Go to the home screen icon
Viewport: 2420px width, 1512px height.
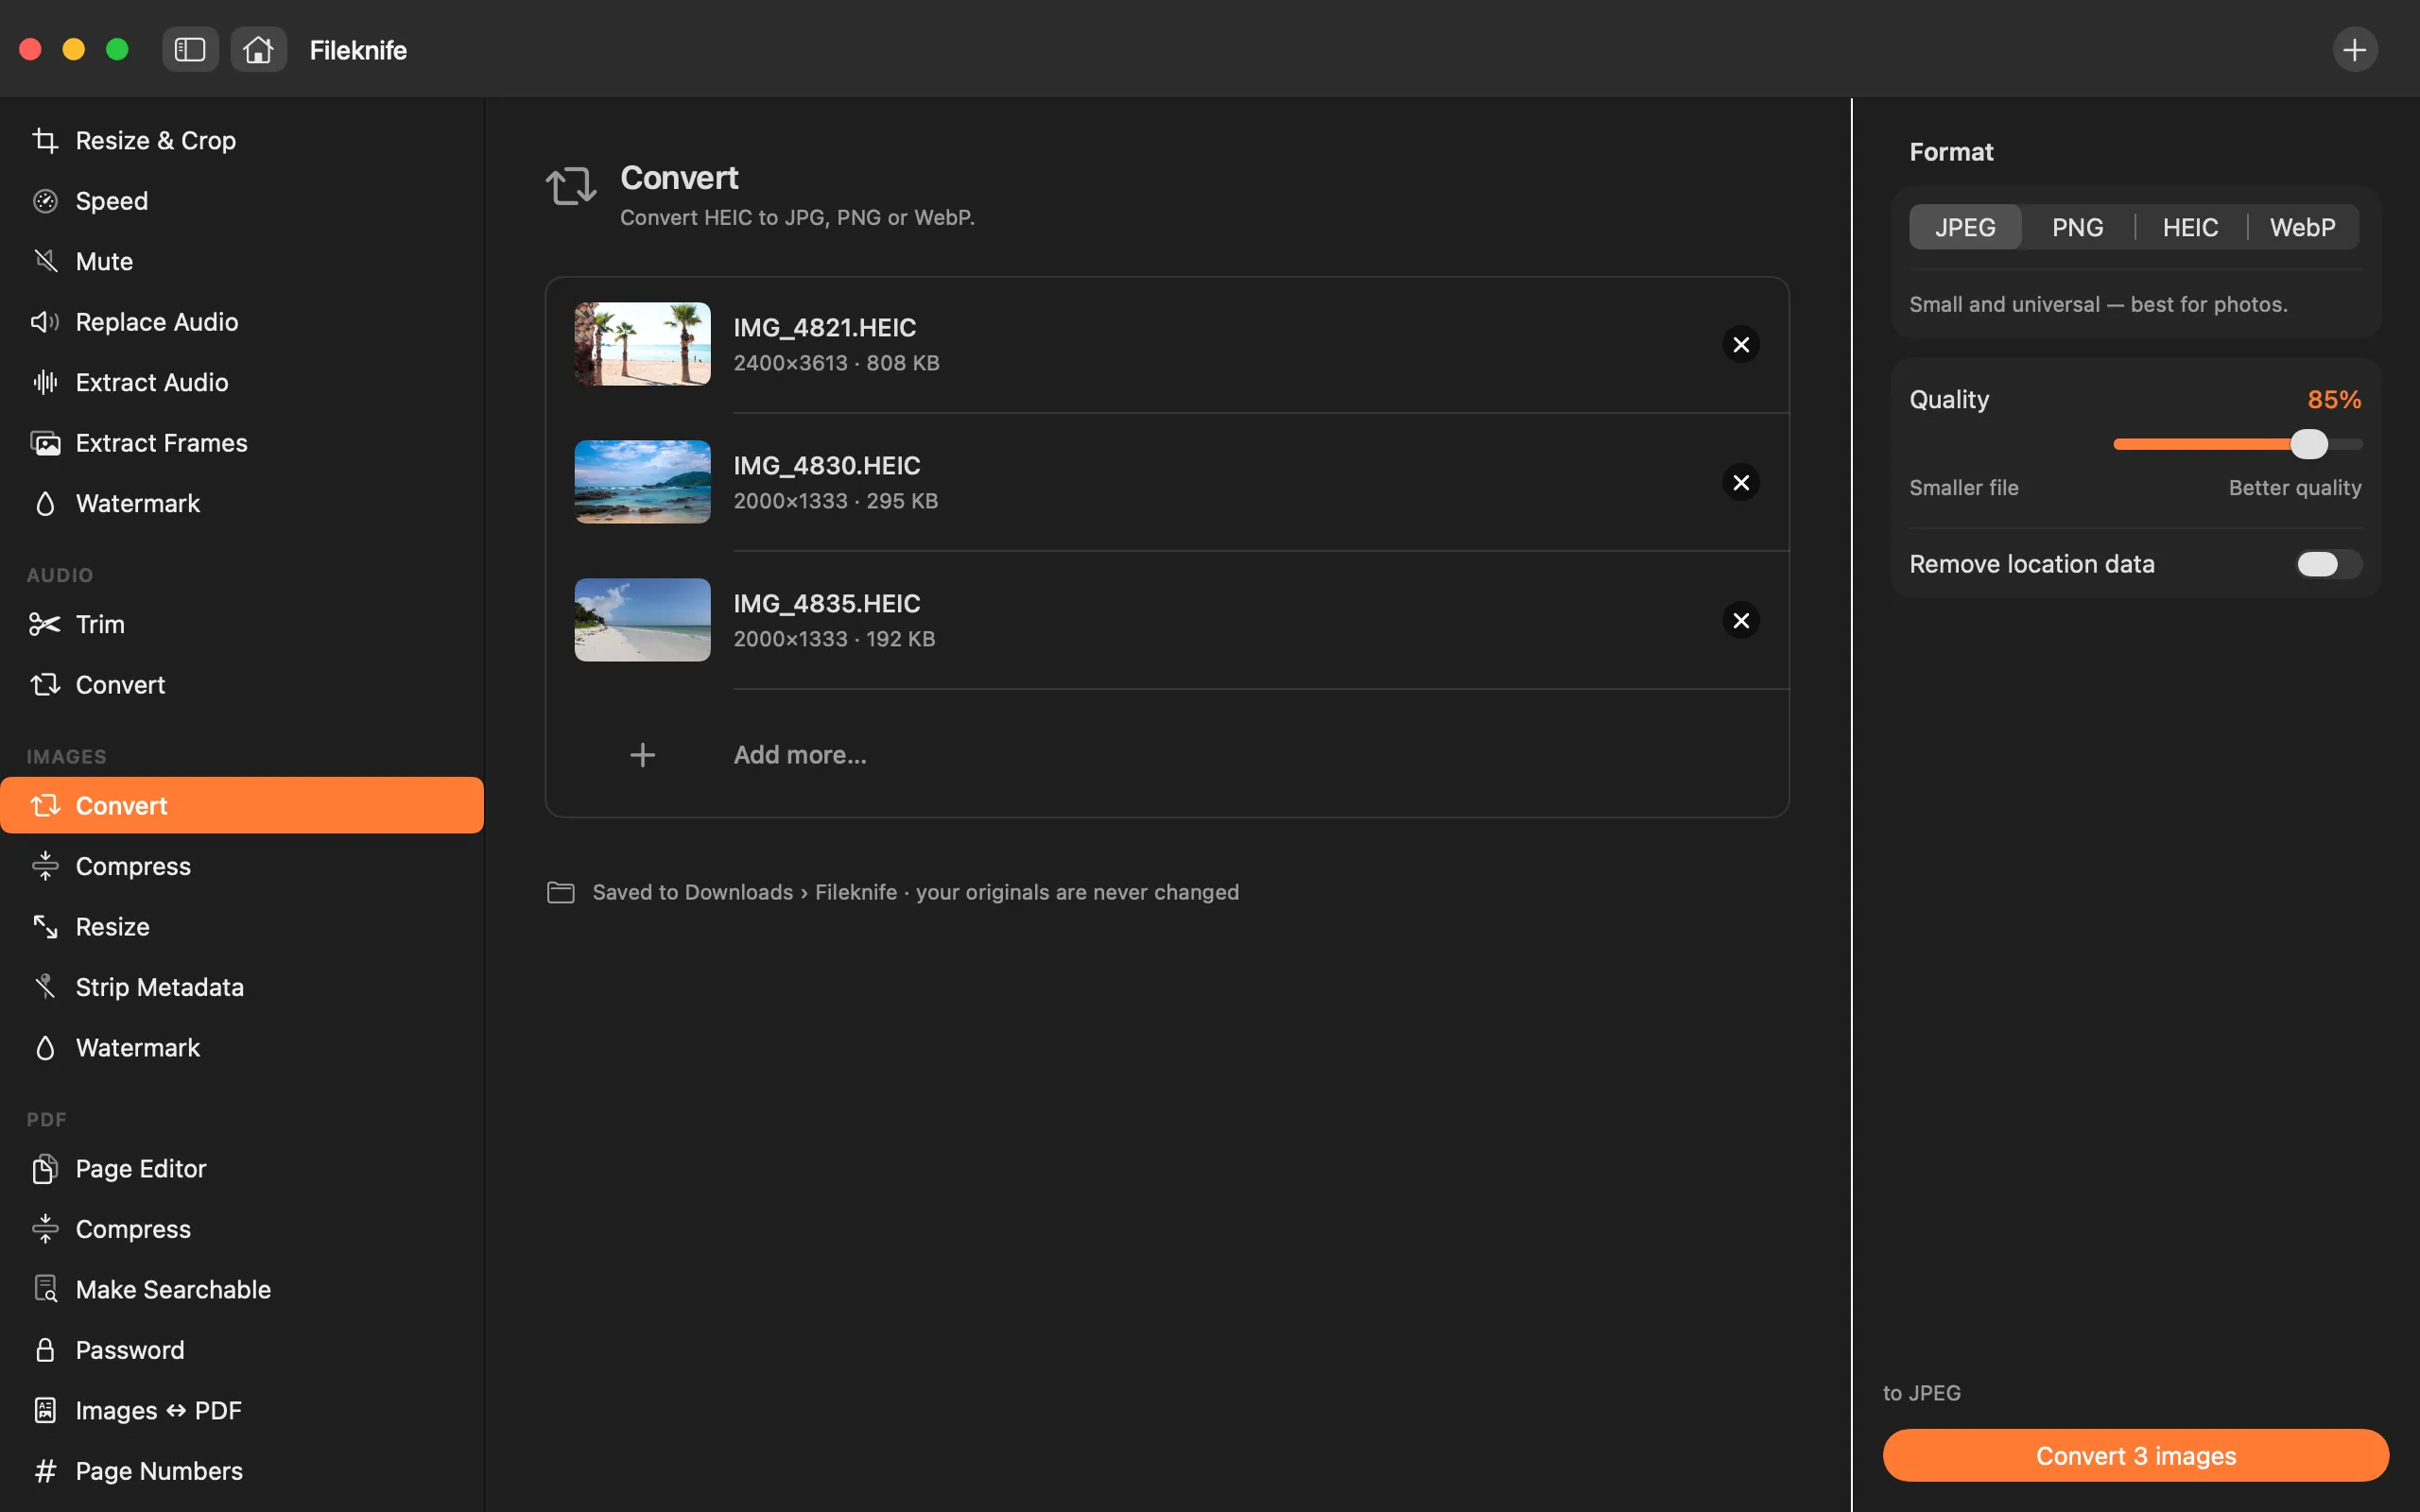click(x=258, y=49)
